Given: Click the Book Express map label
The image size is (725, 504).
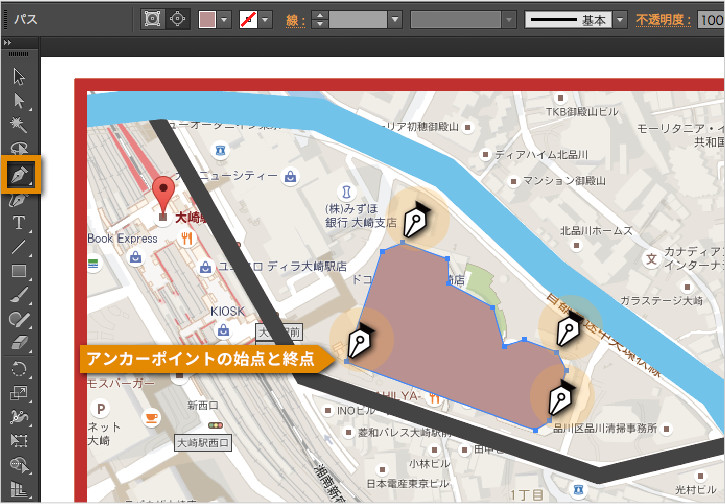Looking at the screenshot, I should tap(123, 239).
